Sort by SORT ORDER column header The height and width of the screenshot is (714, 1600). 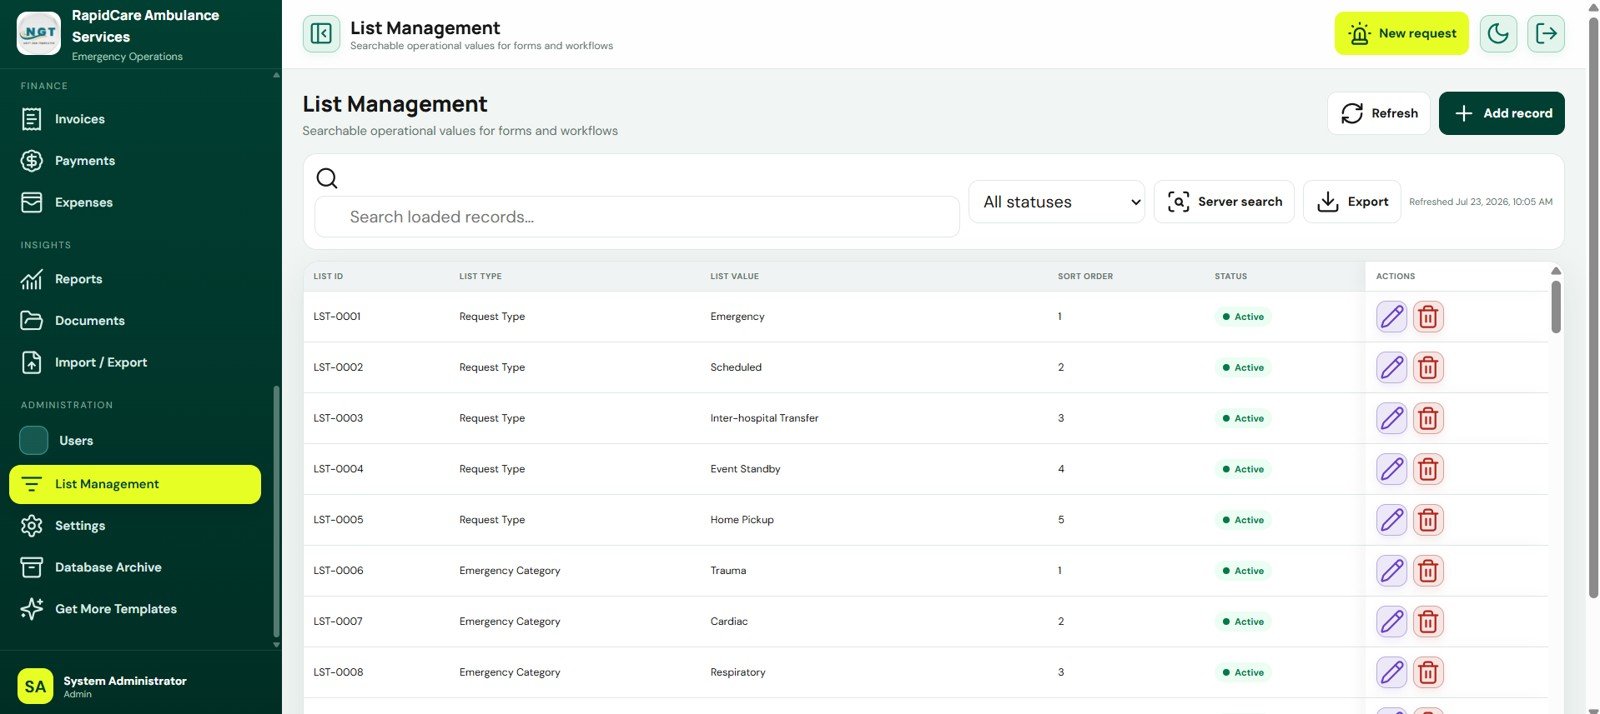[x=1085, y=276]
